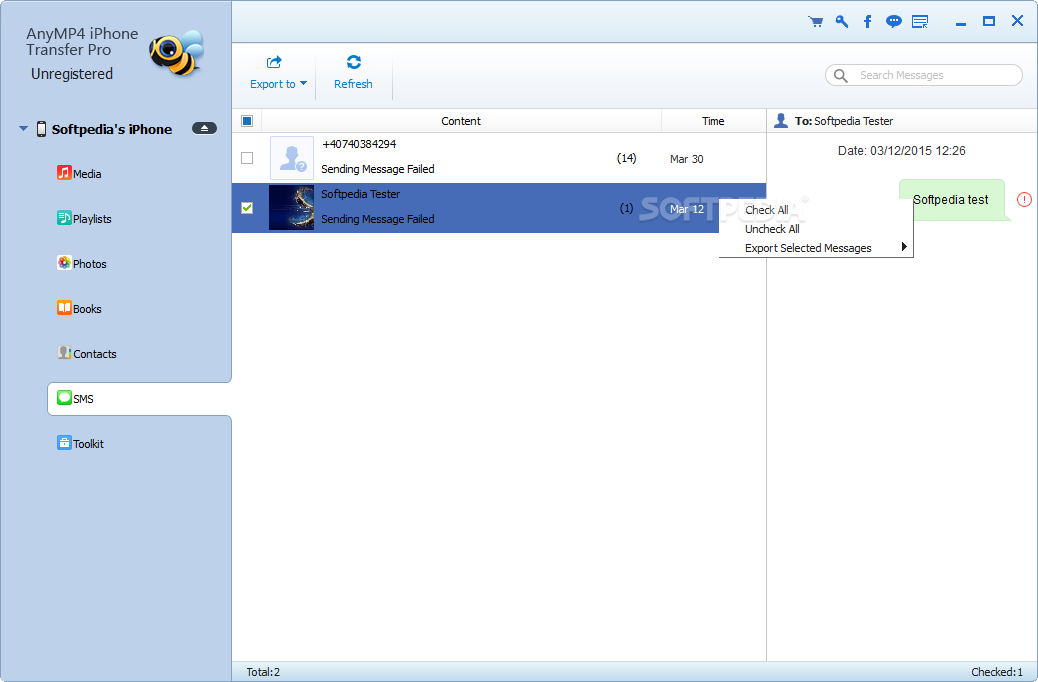
Task: Open the Facebook share icon
Action: click(867, 22)
